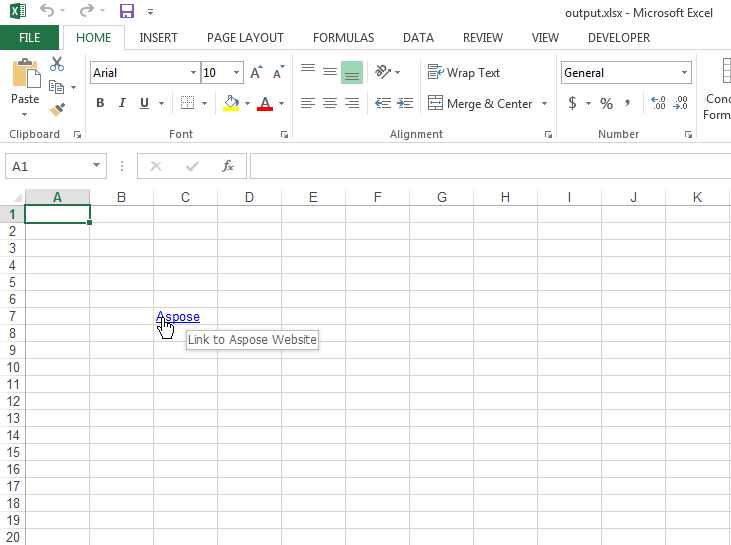This screenshot has height=545, width=731.
Task: Switch to REVIEW tab
Action: tap(483, 38)
